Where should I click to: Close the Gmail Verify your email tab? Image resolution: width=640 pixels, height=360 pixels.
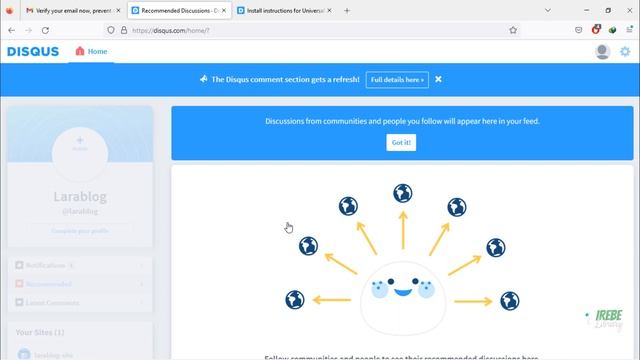[118, 11]
